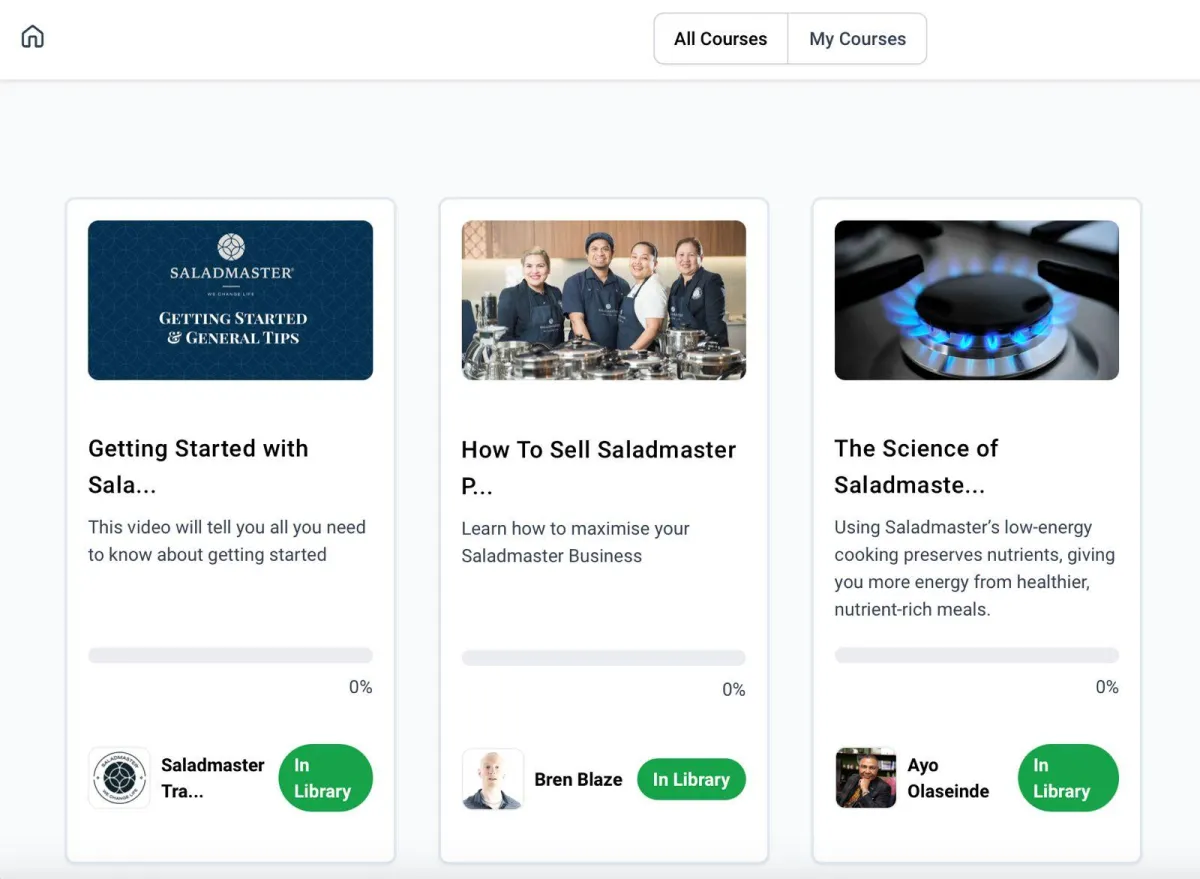Open The Science of Saladmaste... course title

[x=916, y=467]
